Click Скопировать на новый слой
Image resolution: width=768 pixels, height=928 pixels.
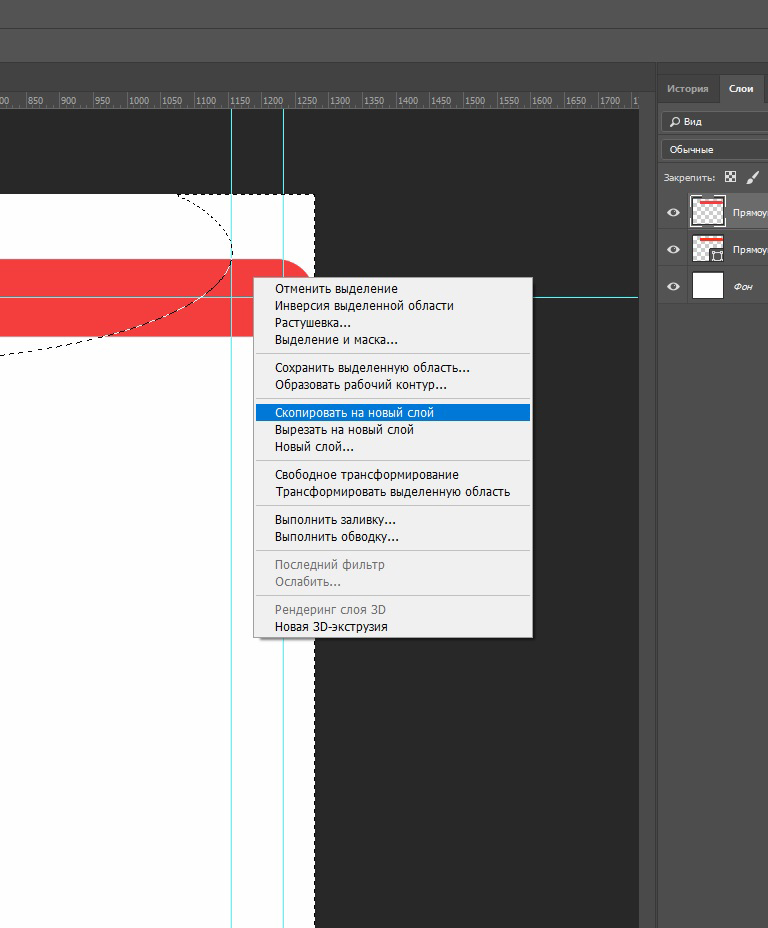[x=354, y=412]
